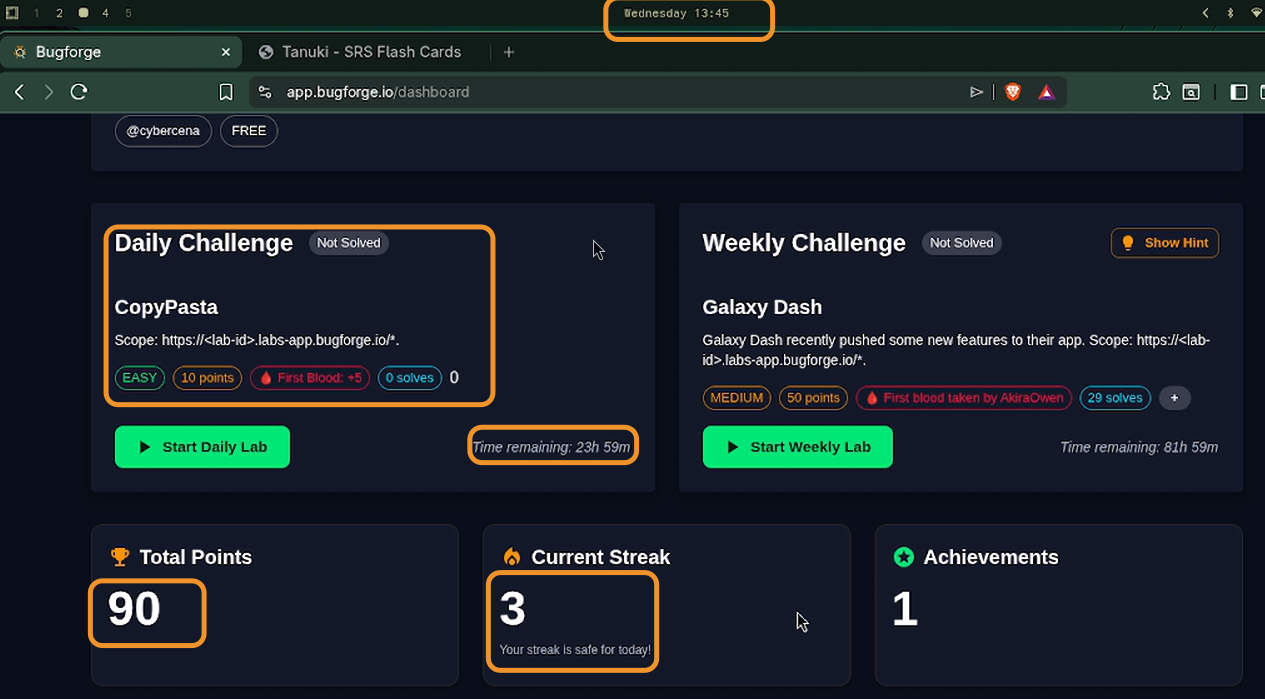Switch to workspace 2 in top bar
Screen dimensions: 1265x699
coord(59,13)
